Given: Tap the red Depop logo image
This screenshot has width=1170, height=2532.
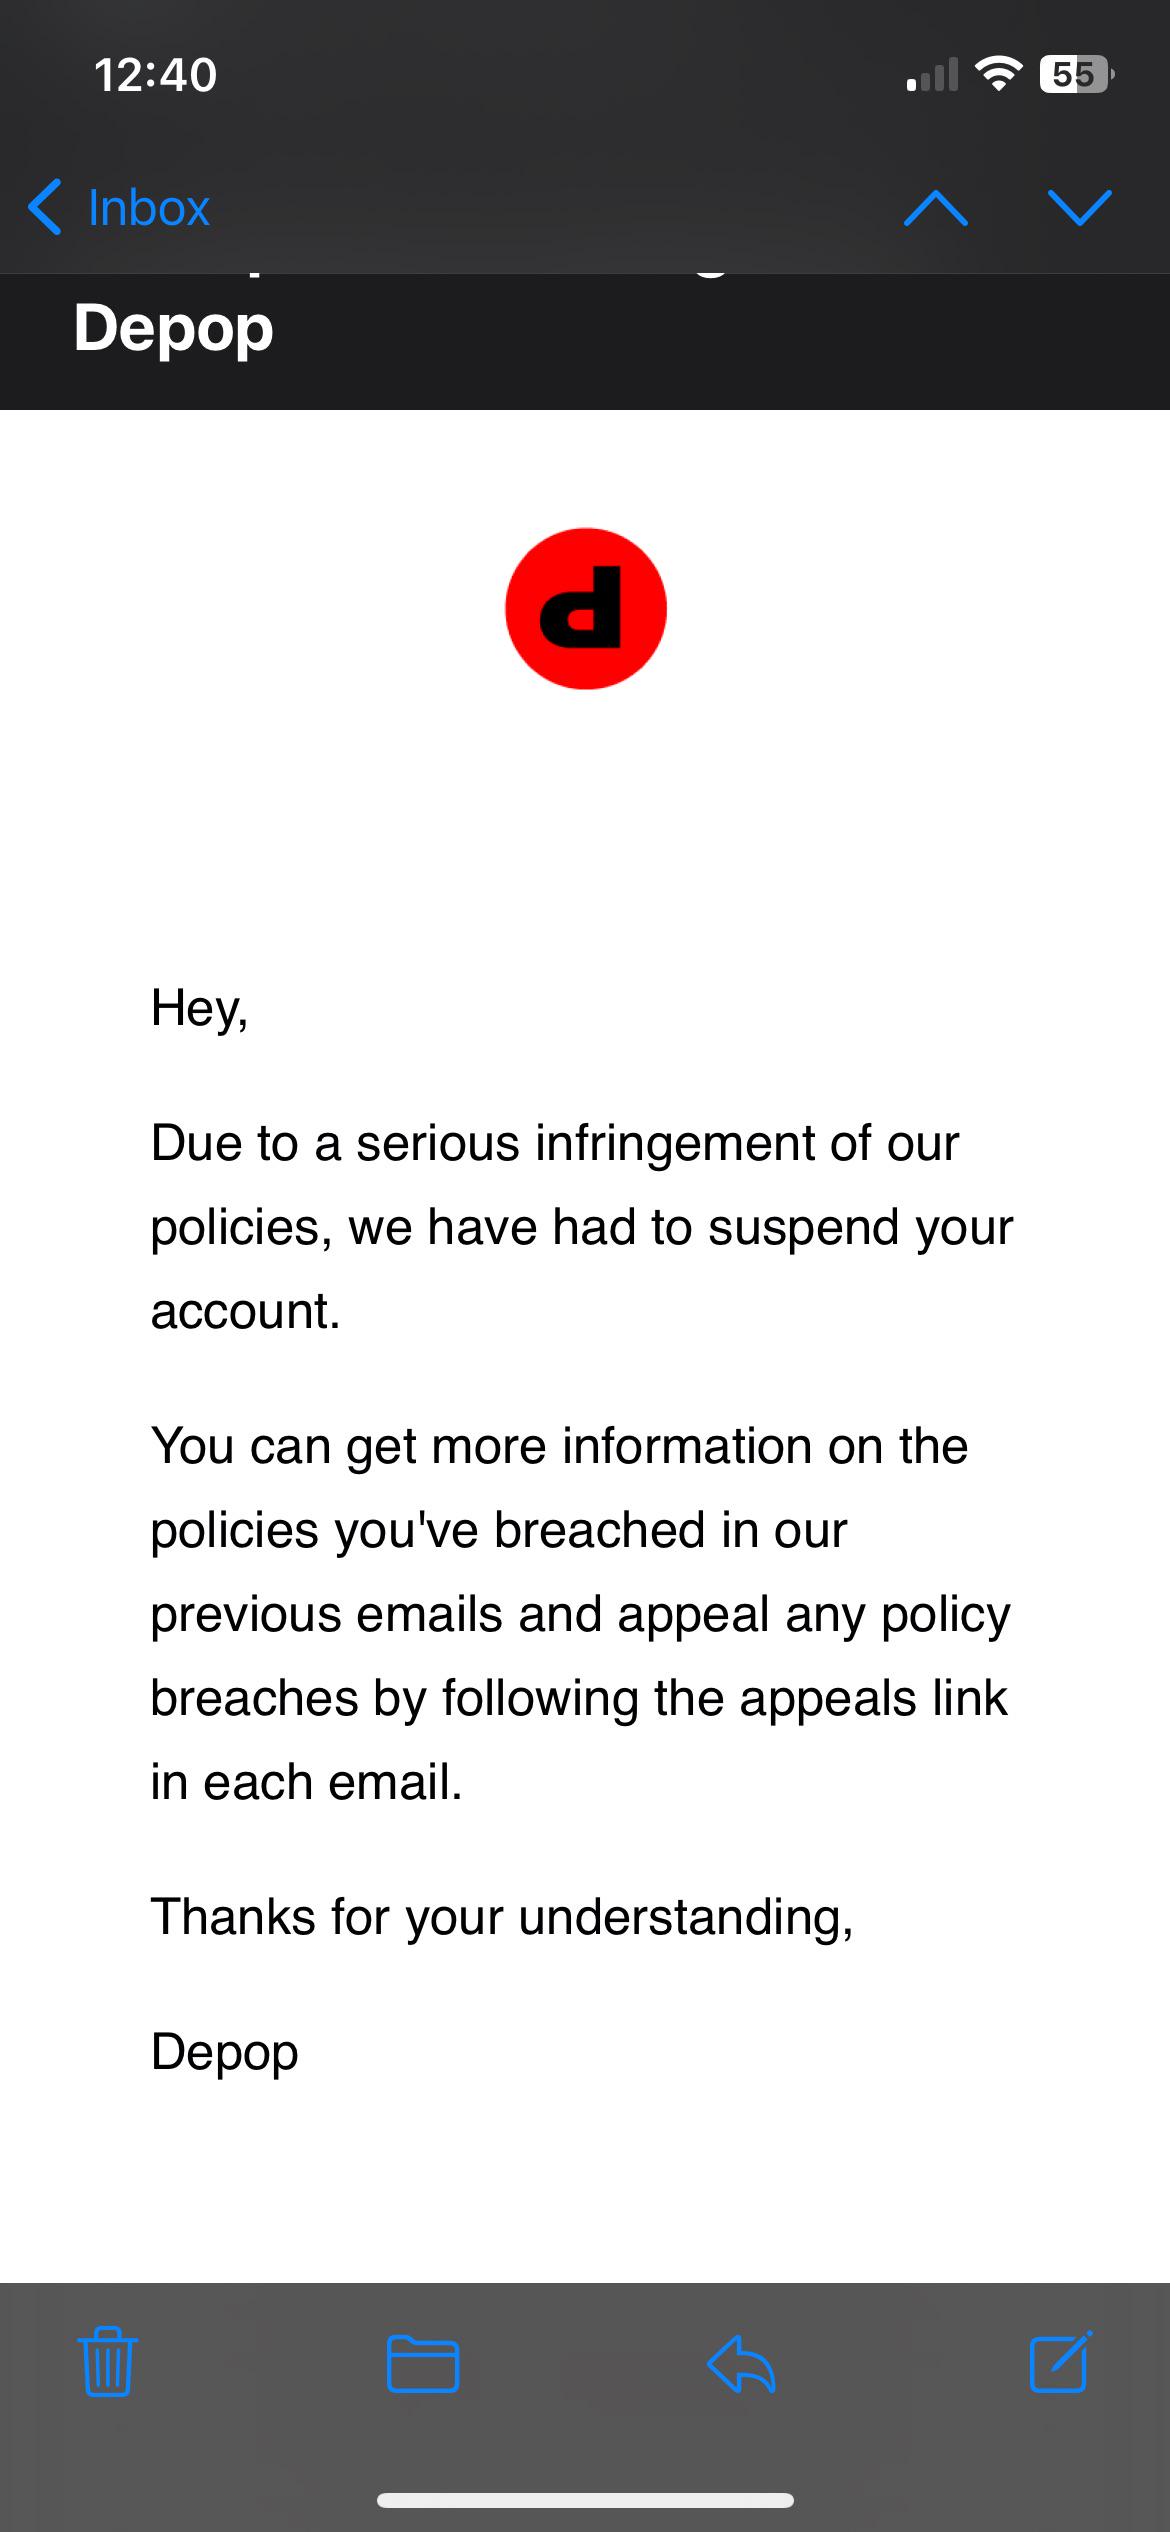Looking at the screenshot, I should click(x=586, y=610).
